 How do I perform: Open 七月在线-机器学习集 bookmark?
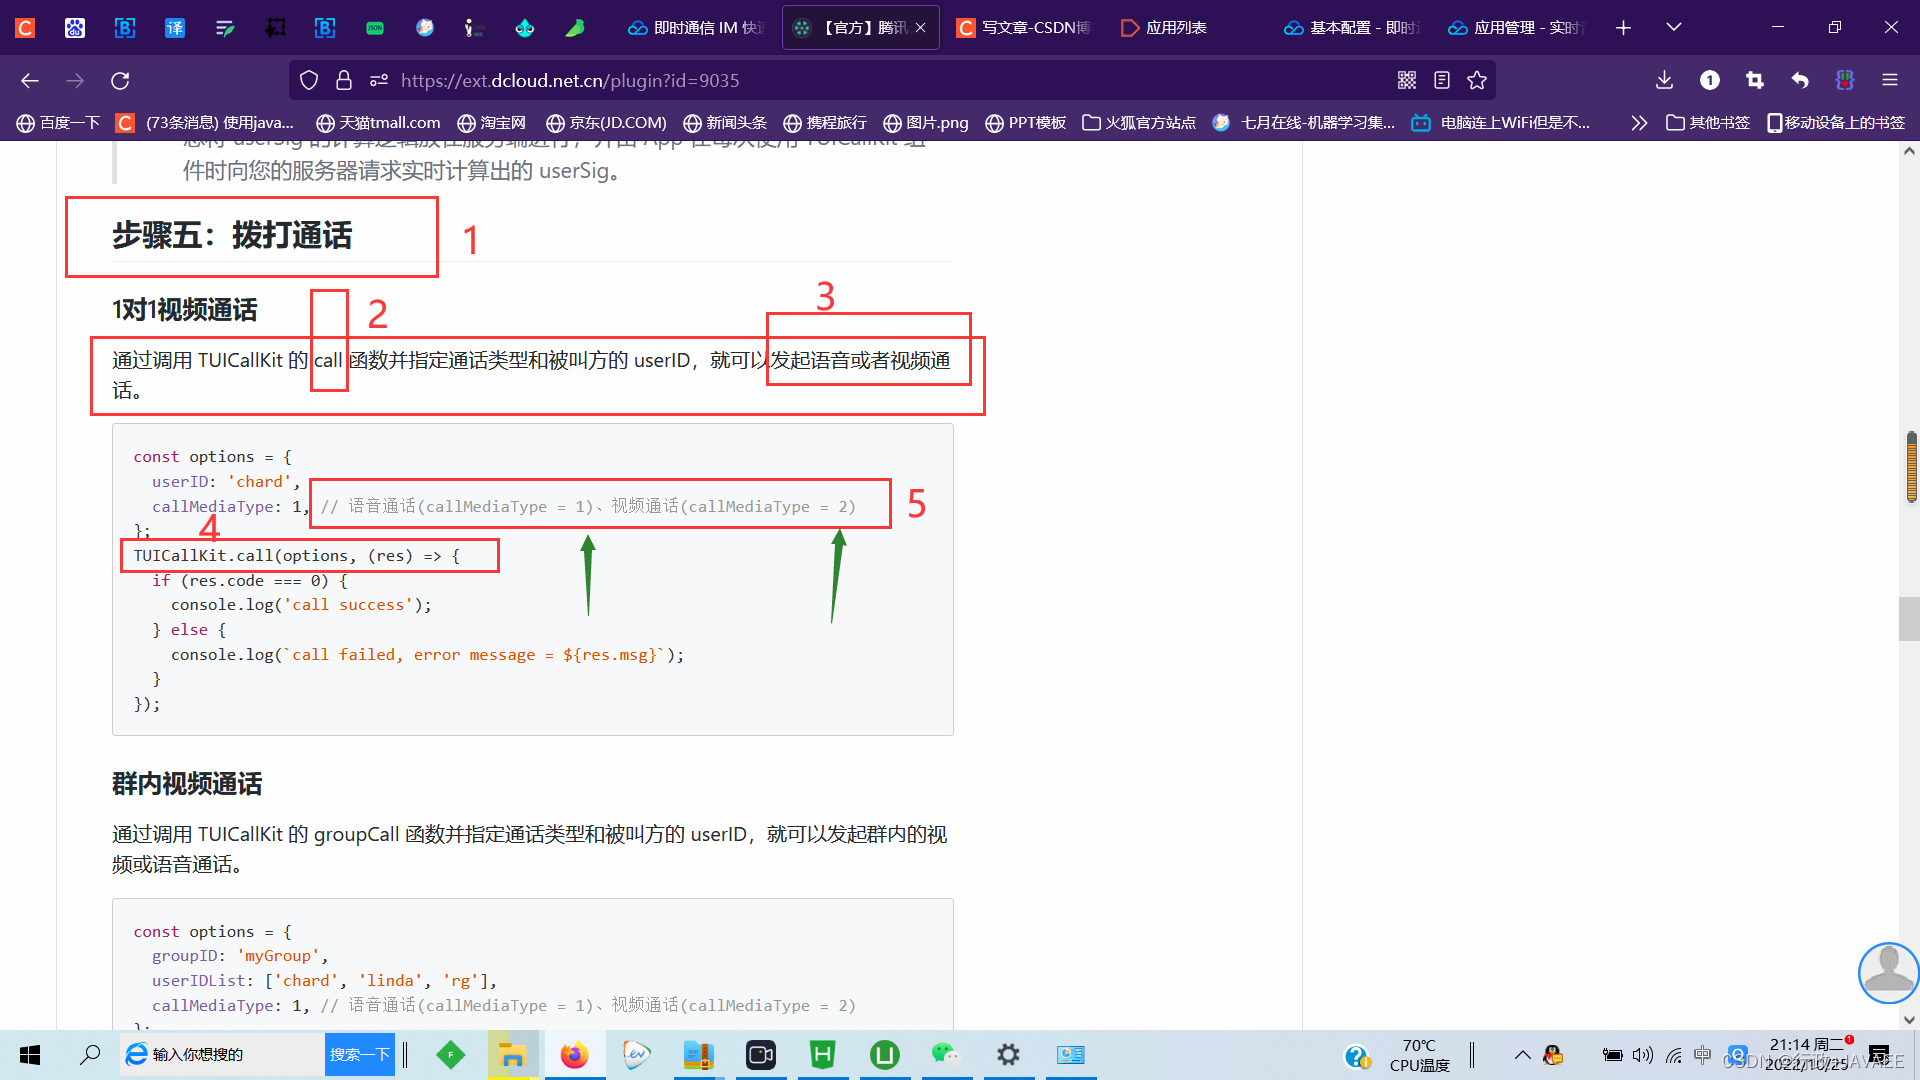coord(1304,122)
